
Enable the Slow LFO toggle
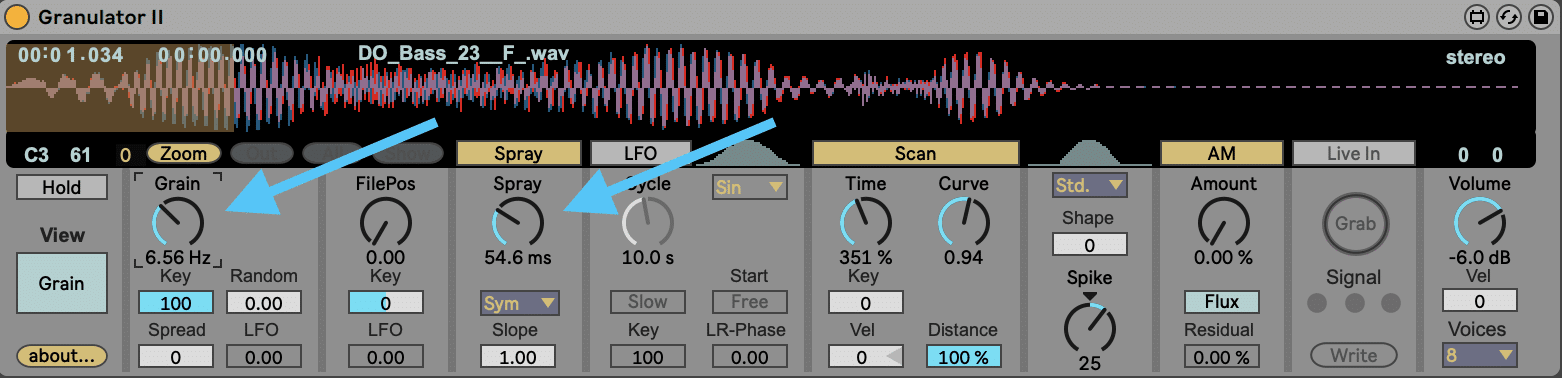pos(648,301)
